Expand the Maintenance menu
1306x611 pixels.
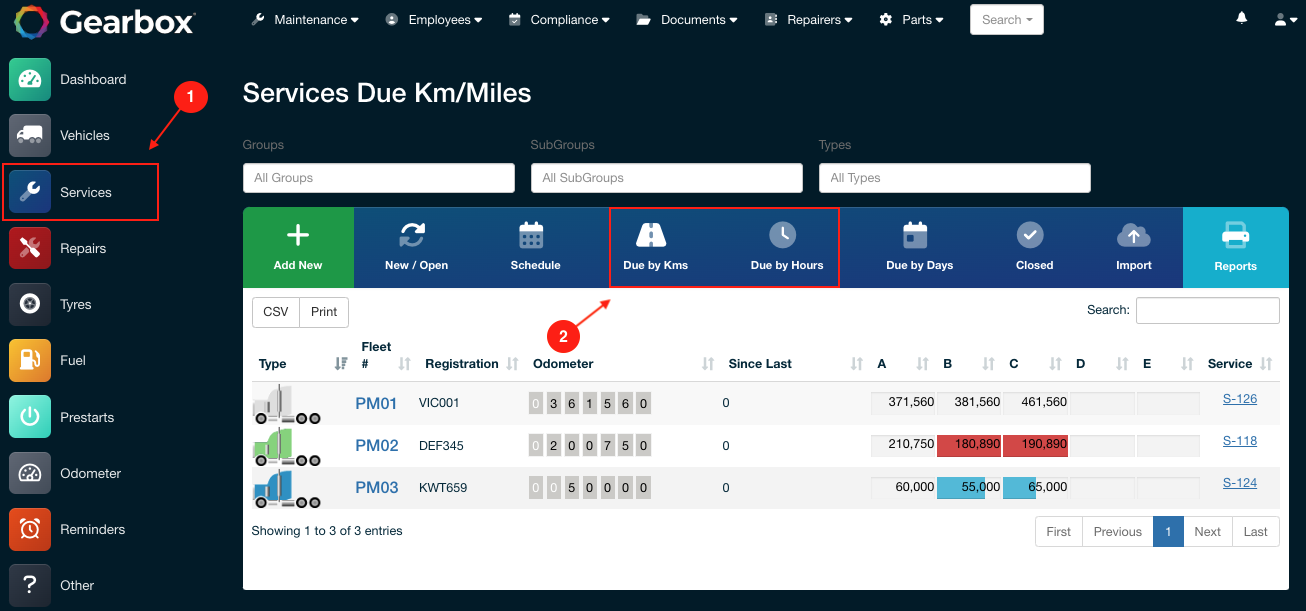pos(305,20)
